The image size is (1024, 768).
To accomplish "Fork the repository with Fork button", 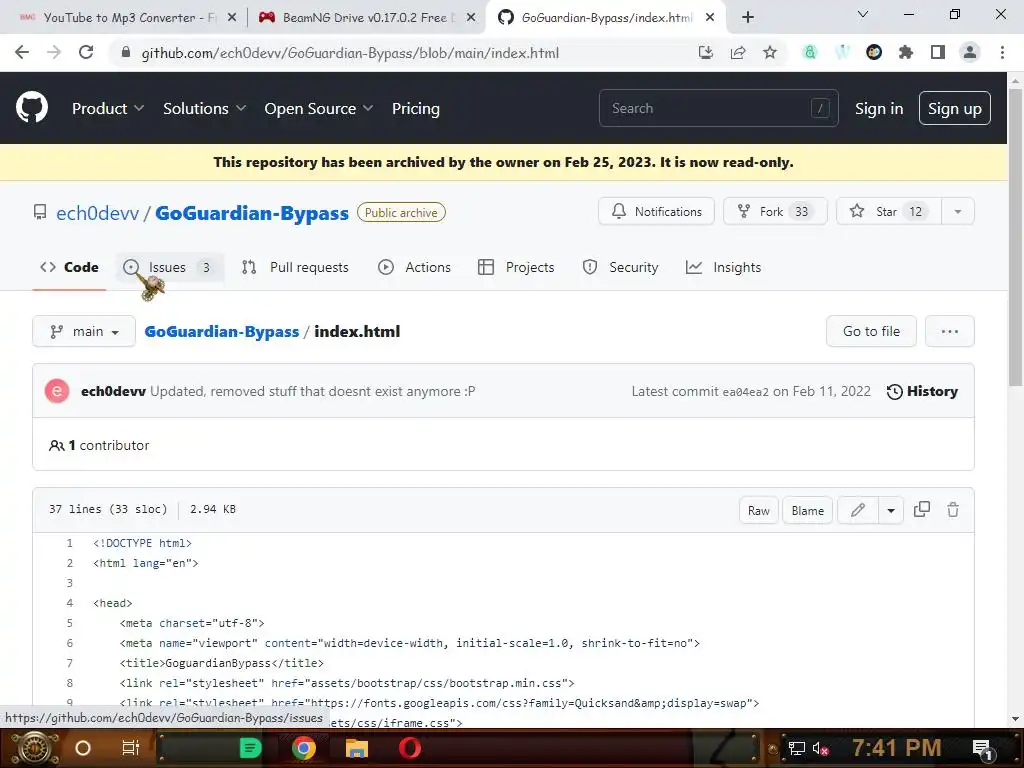I will (x=775, y=212).
